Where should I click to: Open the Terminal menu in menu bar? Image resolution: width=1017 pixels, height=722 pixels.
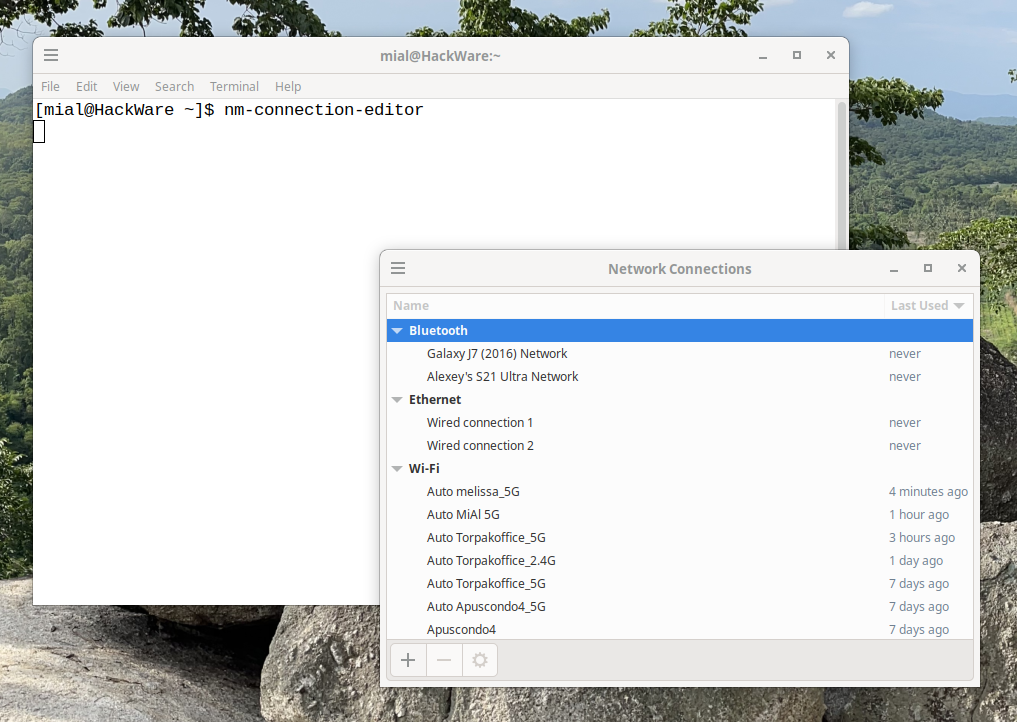(x=234, y=87)
